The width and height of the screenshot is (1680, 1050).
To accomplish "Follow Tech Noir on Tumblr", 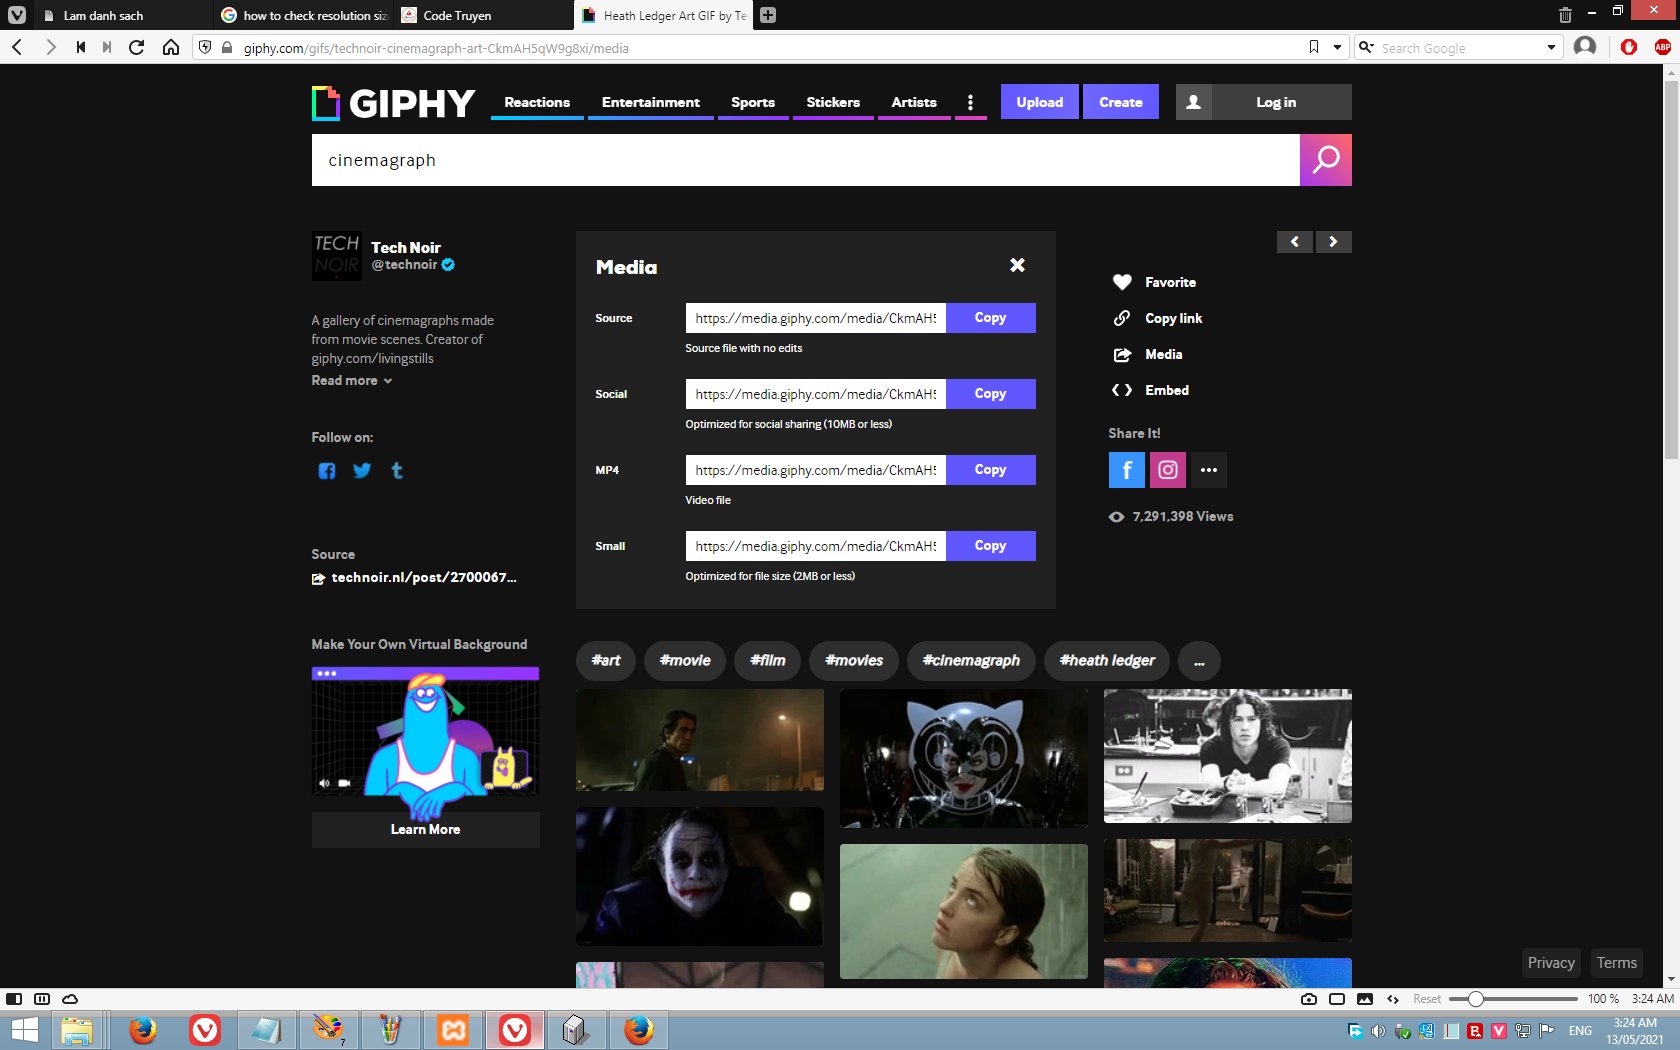I will [x=397, y=471].
